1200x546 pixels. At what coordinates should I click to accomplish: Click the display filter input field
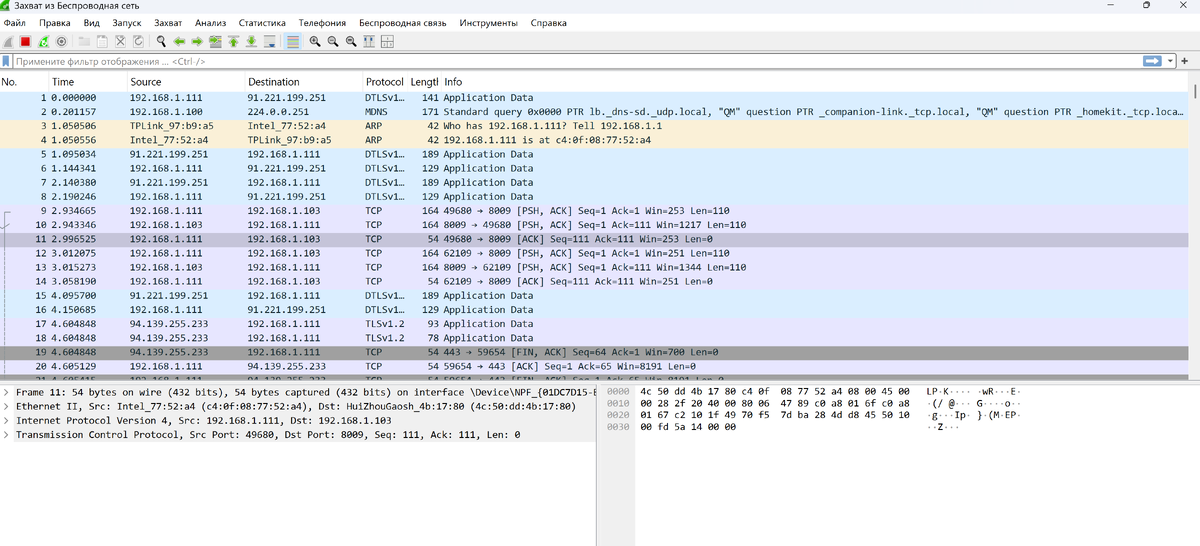pyautogui.click(x=577, y=62)
